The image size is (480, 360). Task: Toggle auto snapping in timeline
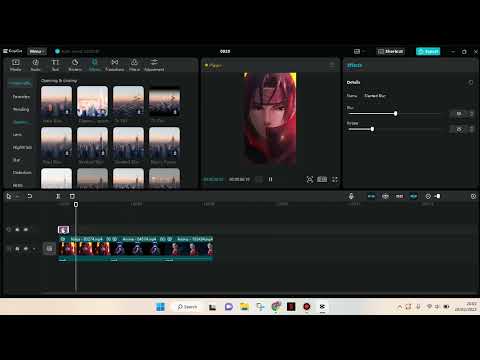tap(385, 196)
